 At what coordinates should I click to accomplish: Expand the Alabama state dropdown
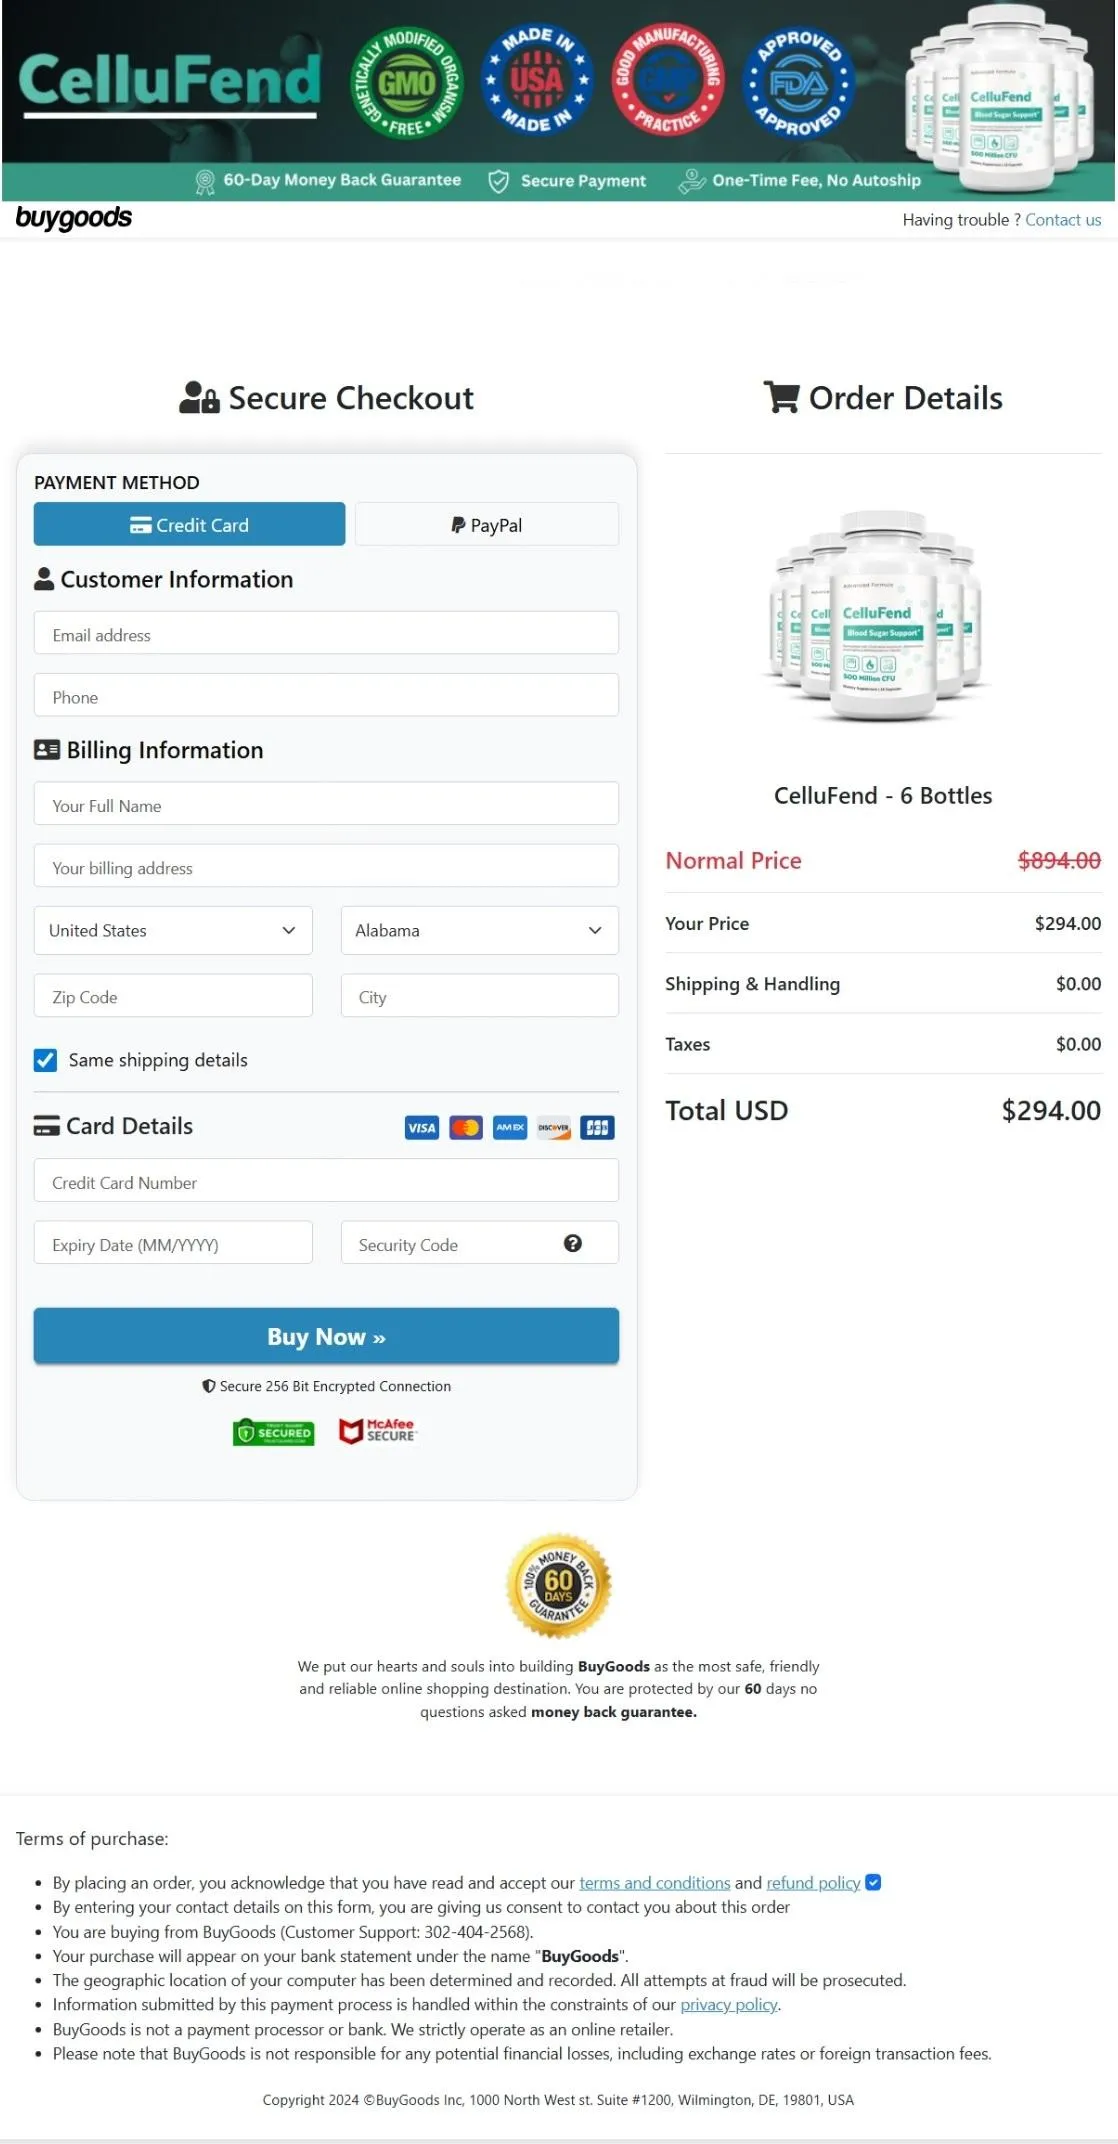click(479, 930)
